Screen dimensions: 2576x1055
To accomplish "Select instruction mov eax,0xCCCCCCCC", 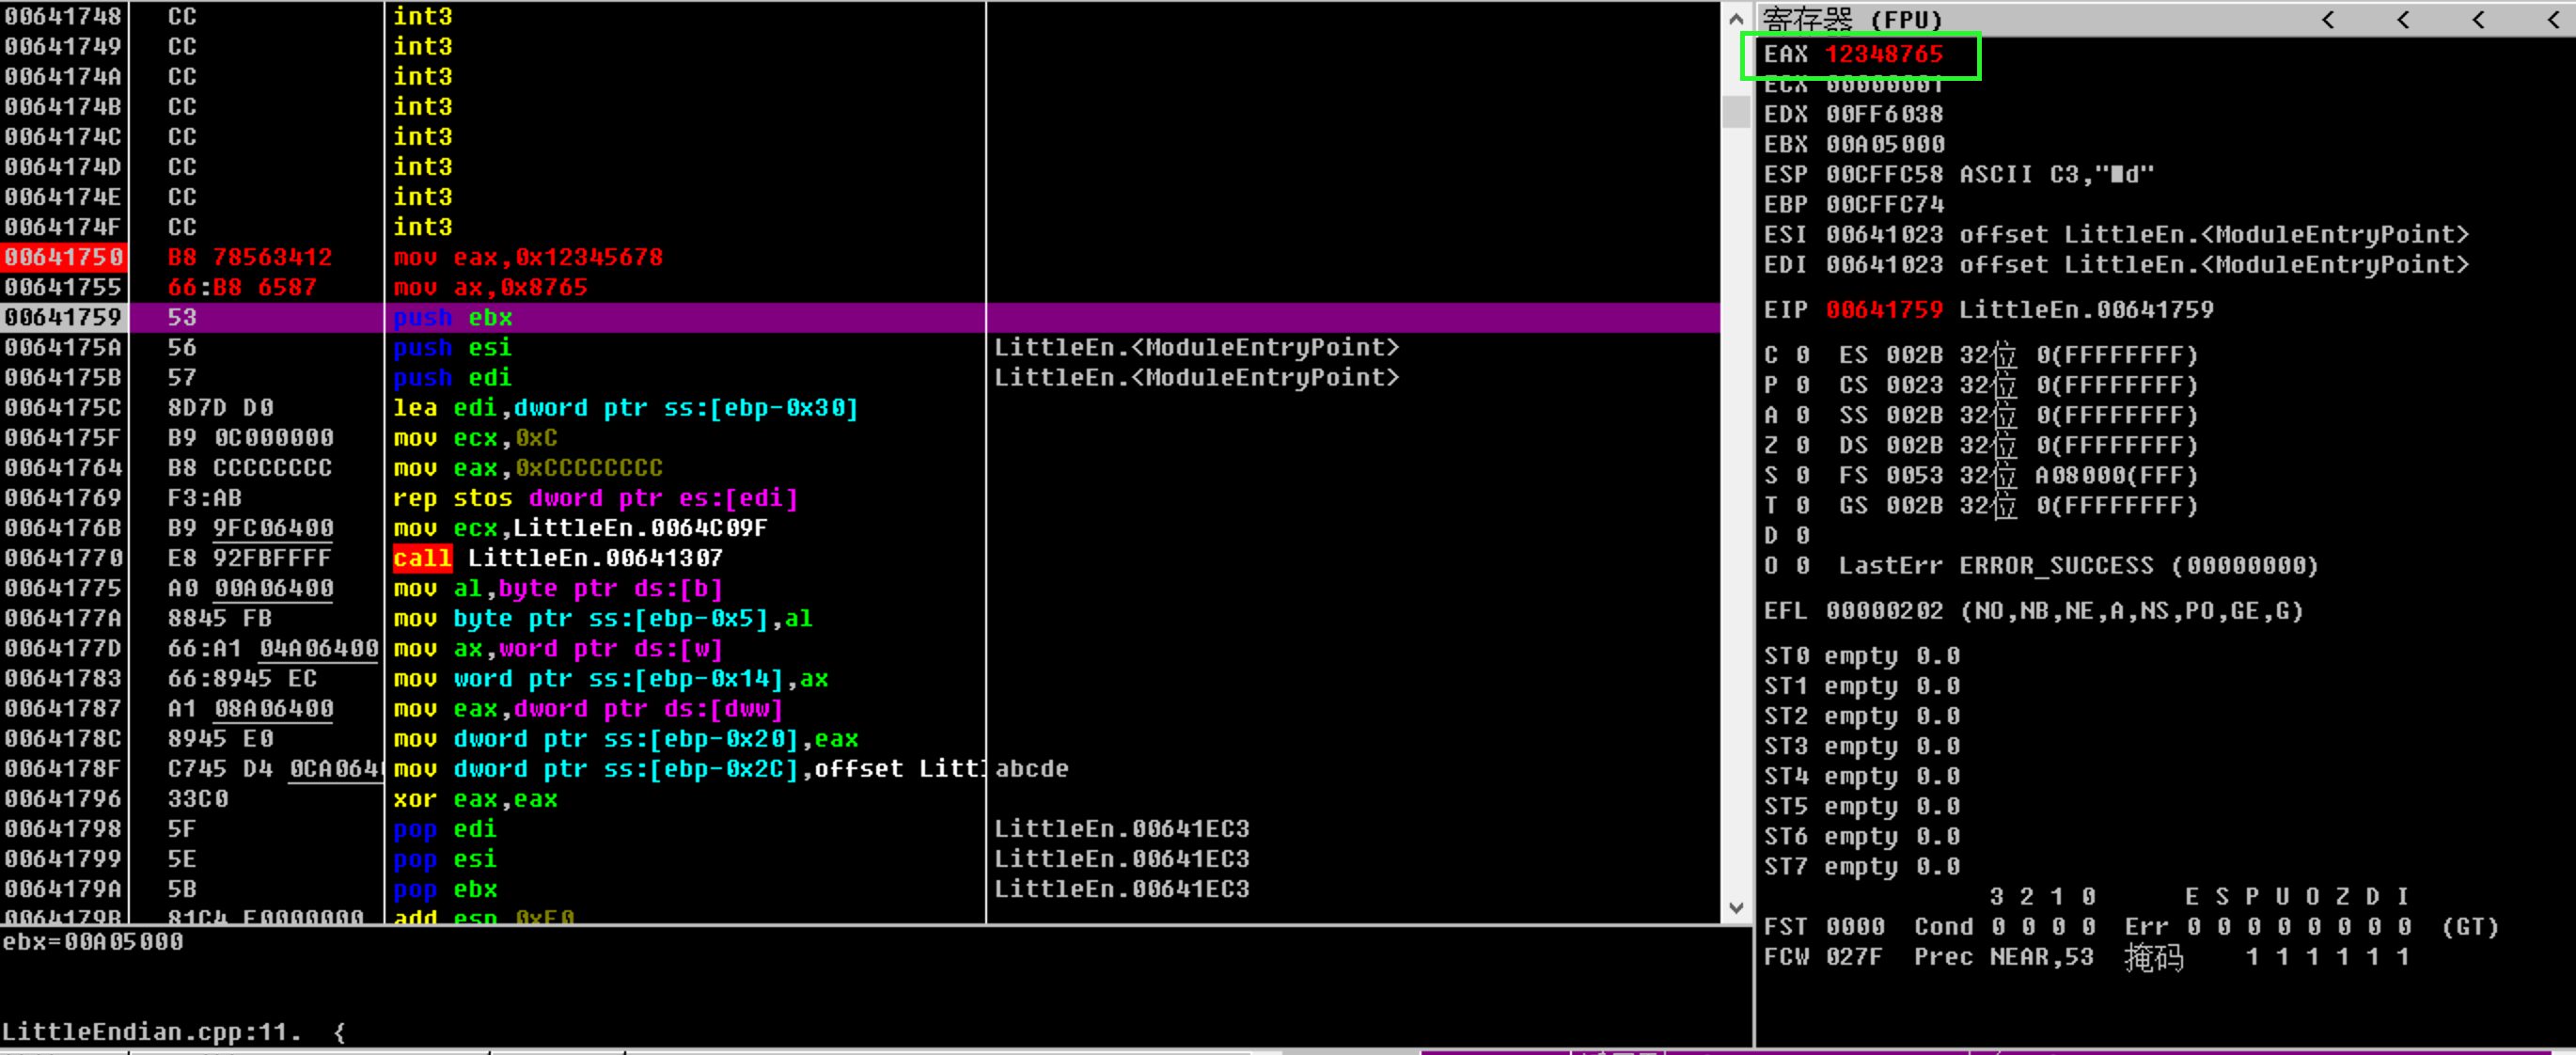I will point(527,467).
